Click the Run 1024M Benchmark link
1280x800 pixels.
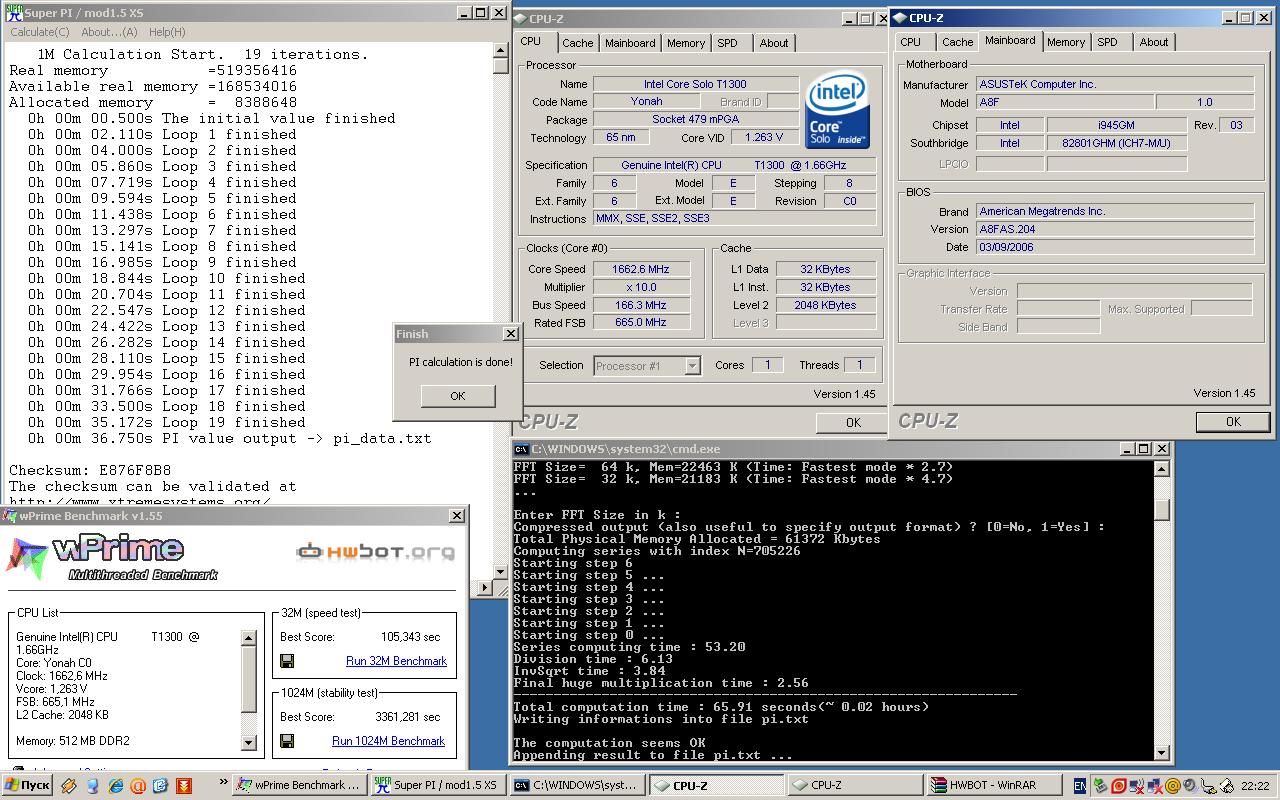click(388, 741)
